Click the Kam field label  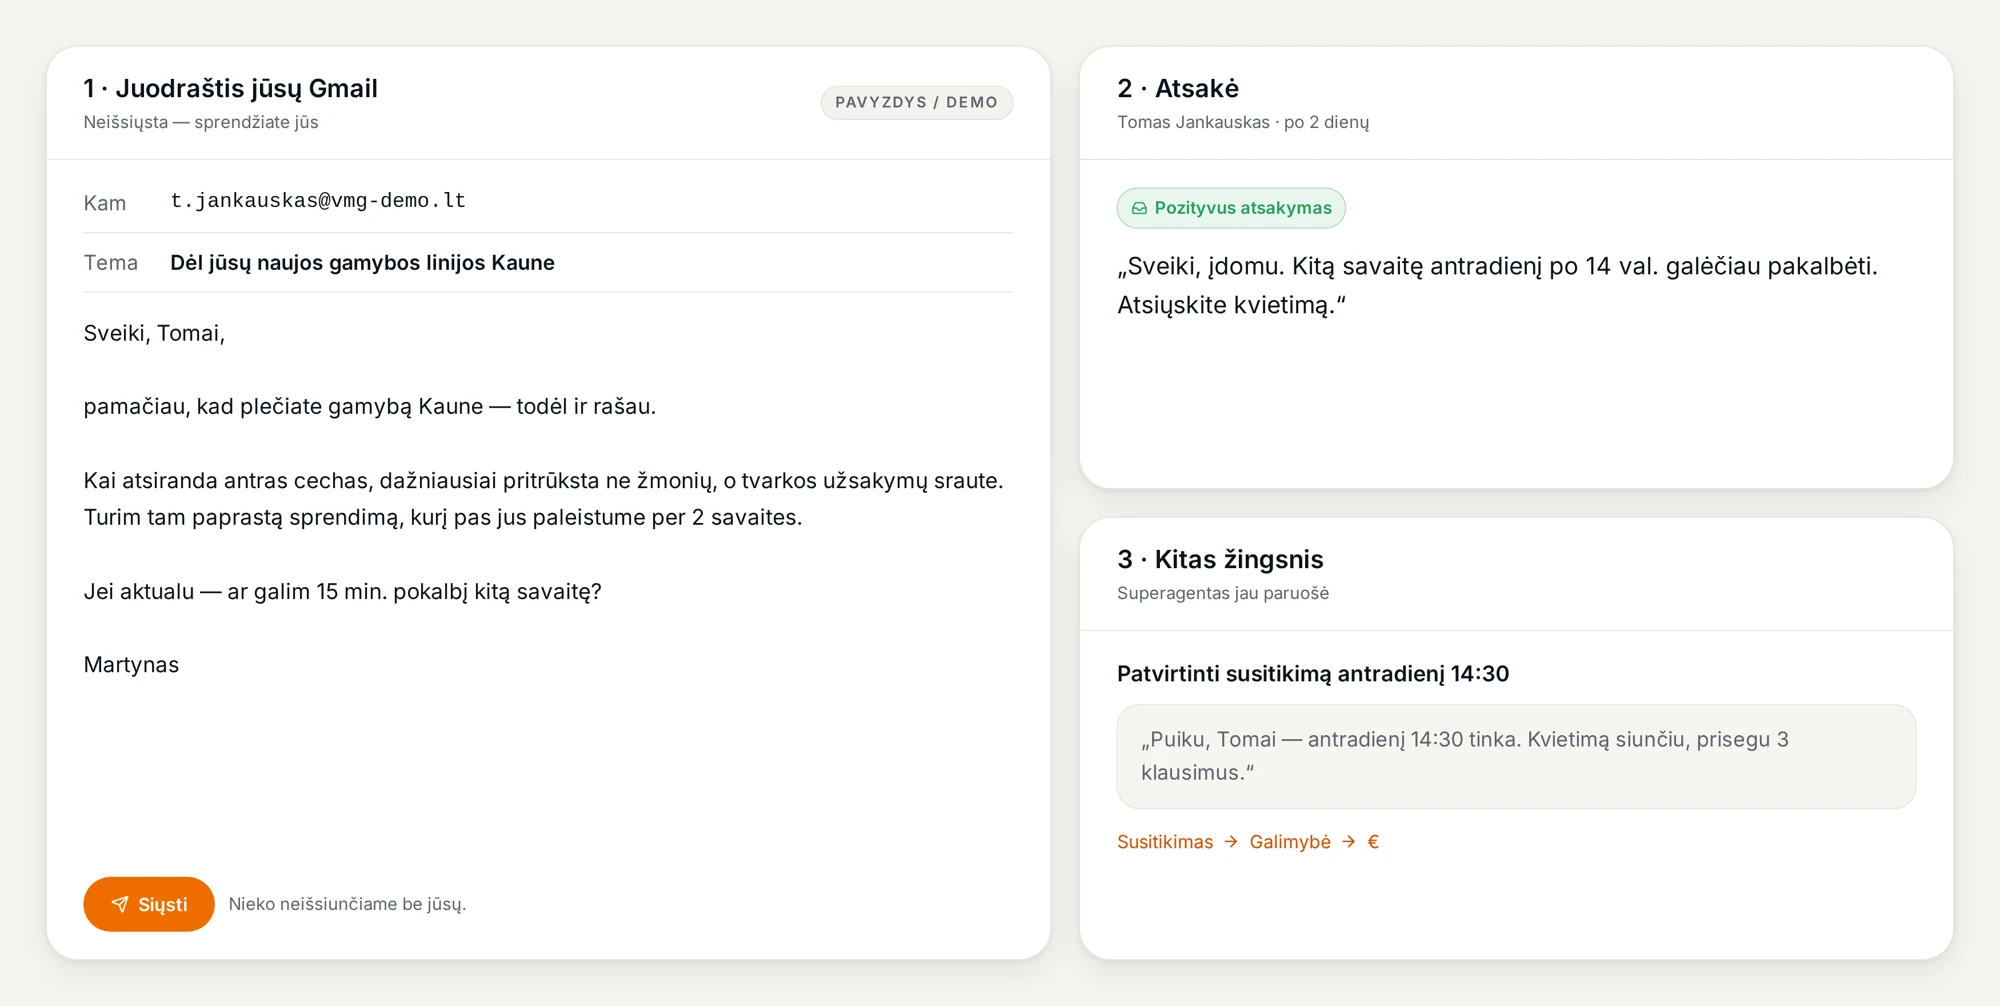(x=105, y=203)
